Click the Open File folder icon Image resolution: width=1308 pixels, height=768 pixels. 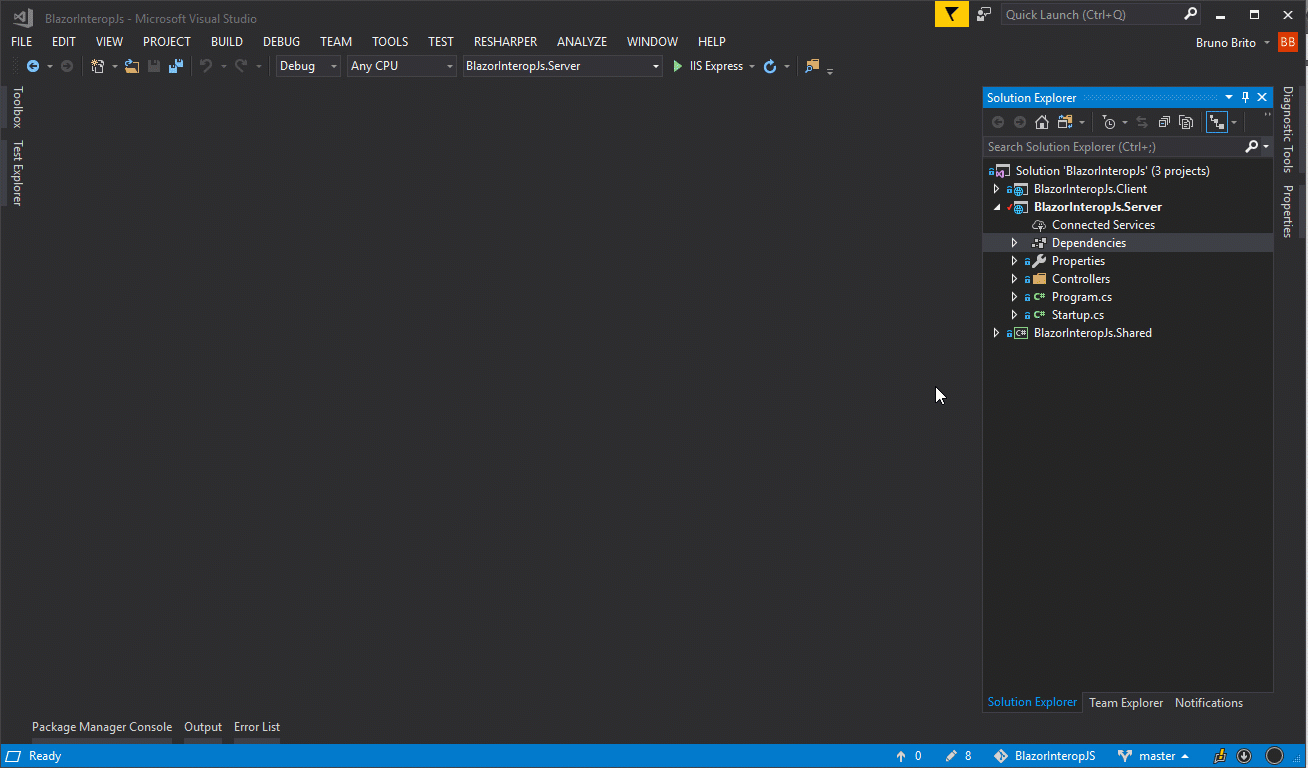coord(132,66)
